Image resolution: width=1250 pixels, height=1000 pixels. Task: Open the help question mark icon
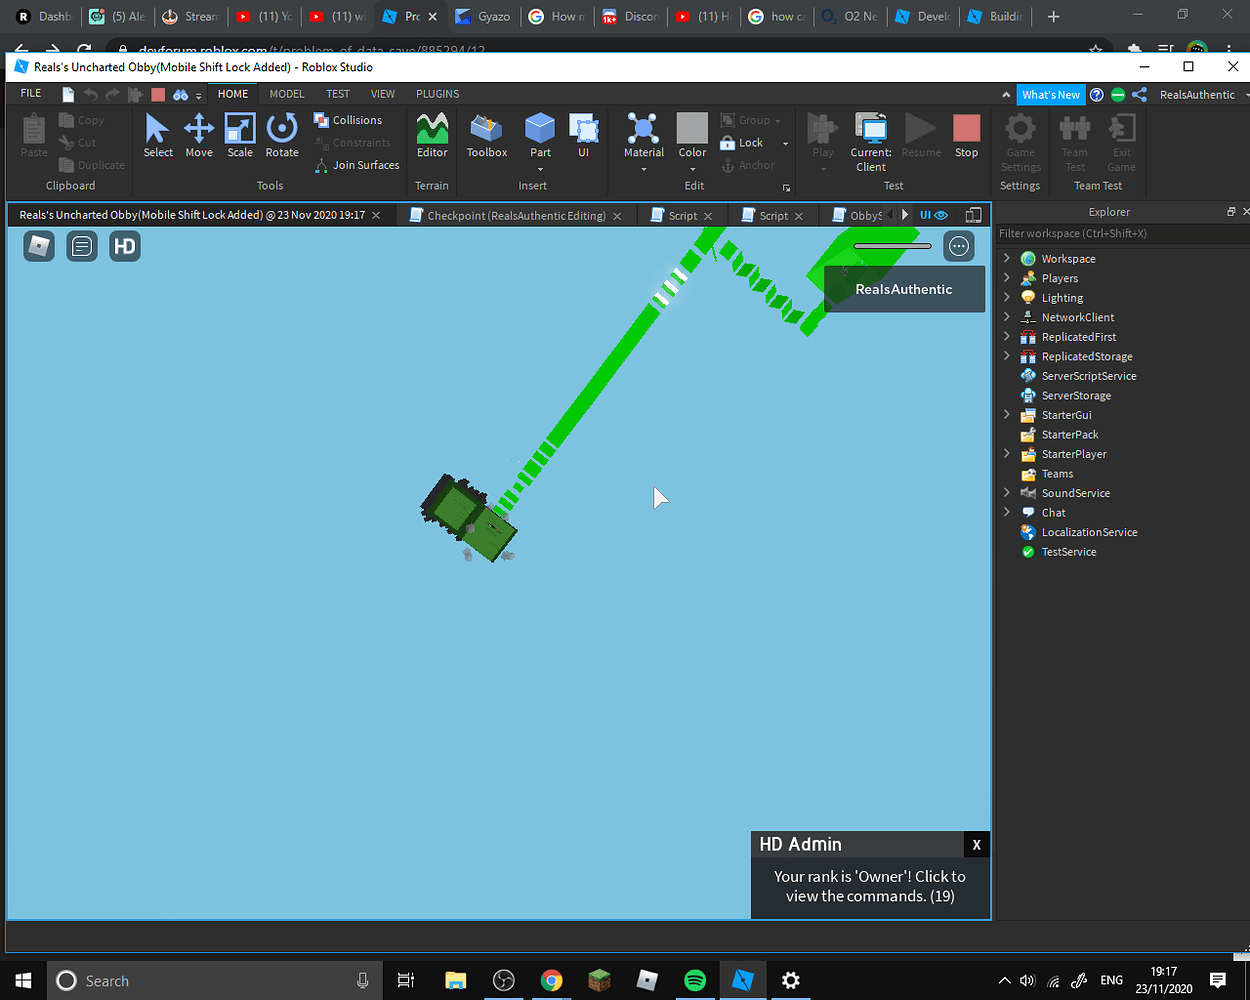click(x=1097, y=94)
